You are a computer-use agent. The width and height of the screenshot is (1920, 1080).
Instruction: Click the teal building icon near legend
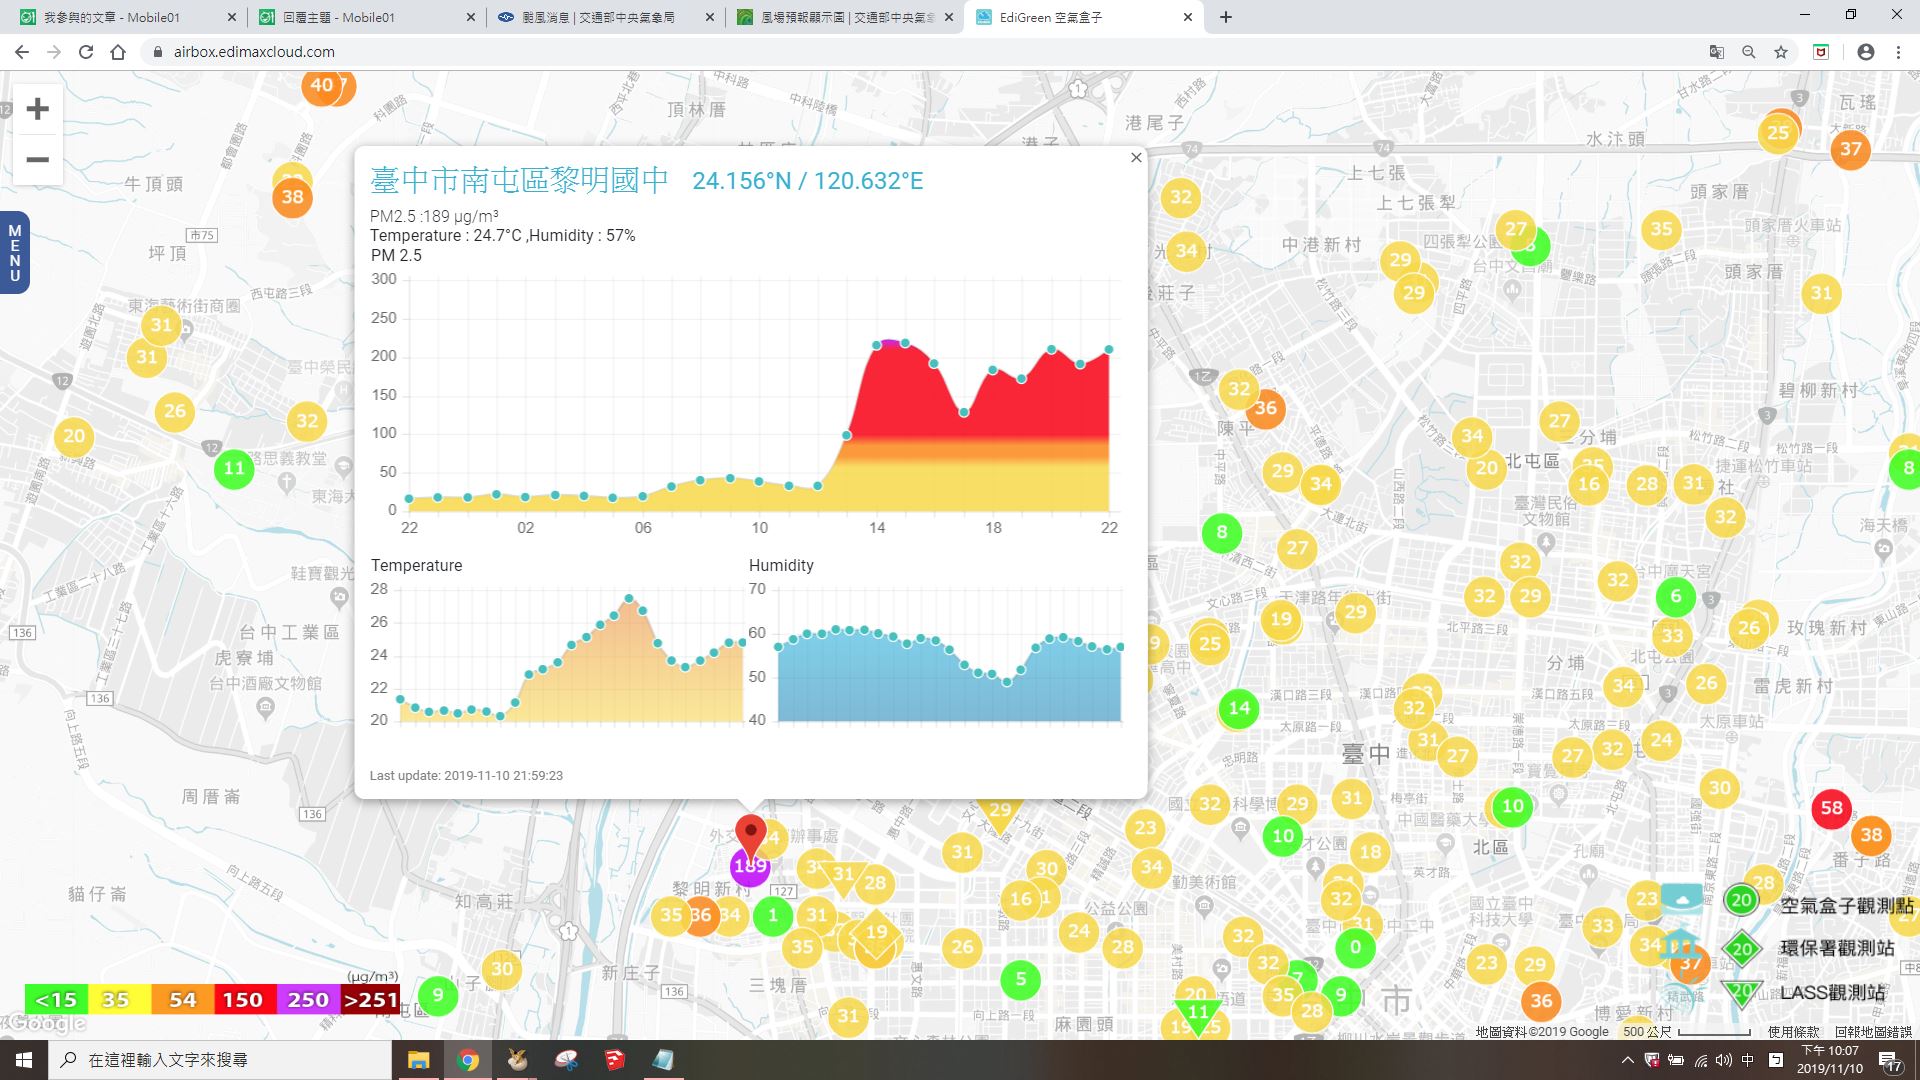(x=1680, y=944)
